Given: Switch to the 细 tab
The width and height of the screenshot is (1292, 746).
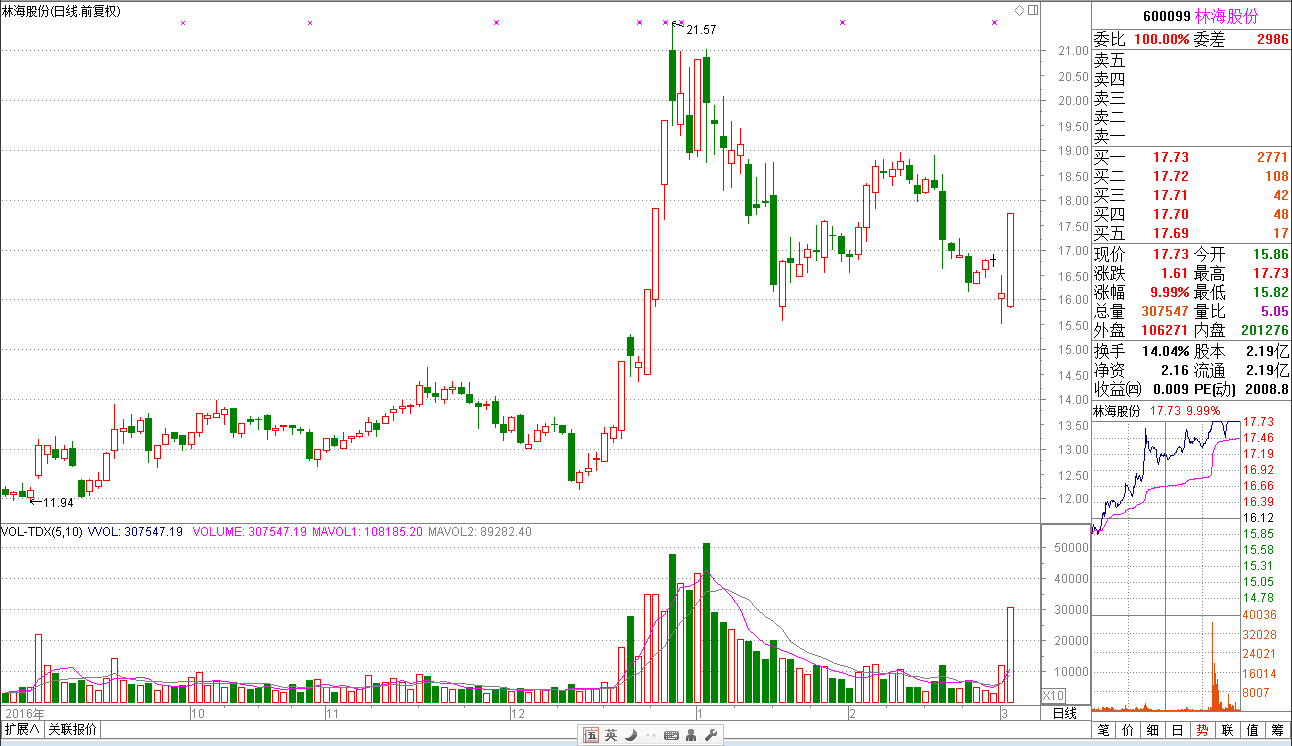Looking at the screenshot, I should pyautogui.click(x=1153, y=731).
